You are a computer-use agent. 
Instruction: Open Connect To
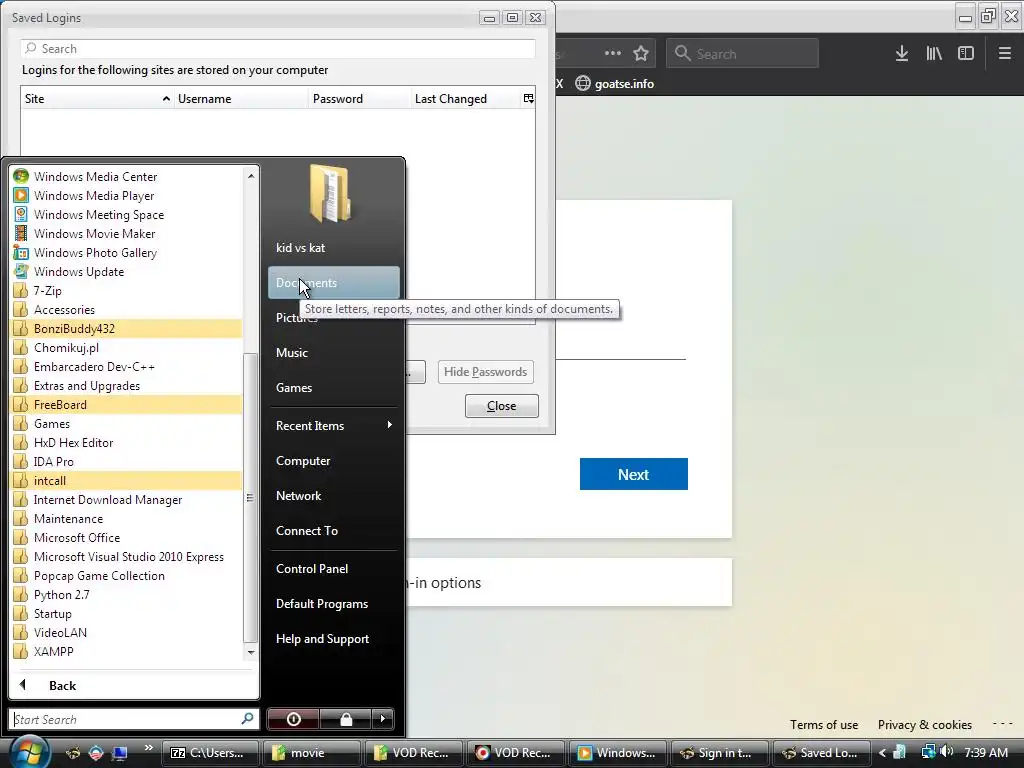(334, 531)
